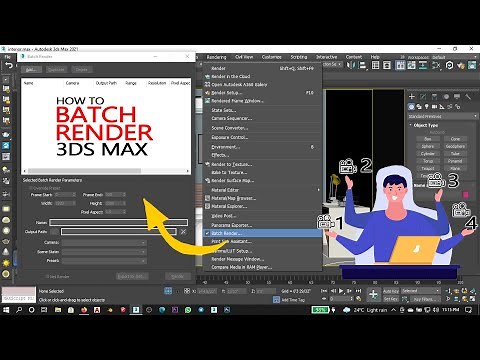Screen dimensions: 480x360
Task: Open the Customize menu
Action: pos(272,57)
